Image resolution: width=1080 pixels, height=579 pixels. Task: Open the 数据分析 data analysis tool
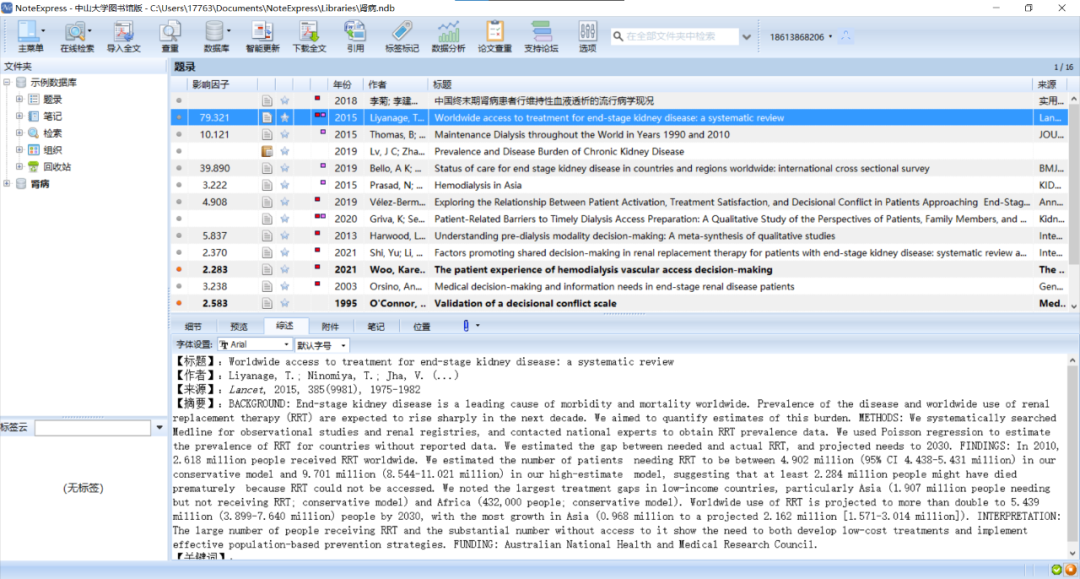[448, 36]
